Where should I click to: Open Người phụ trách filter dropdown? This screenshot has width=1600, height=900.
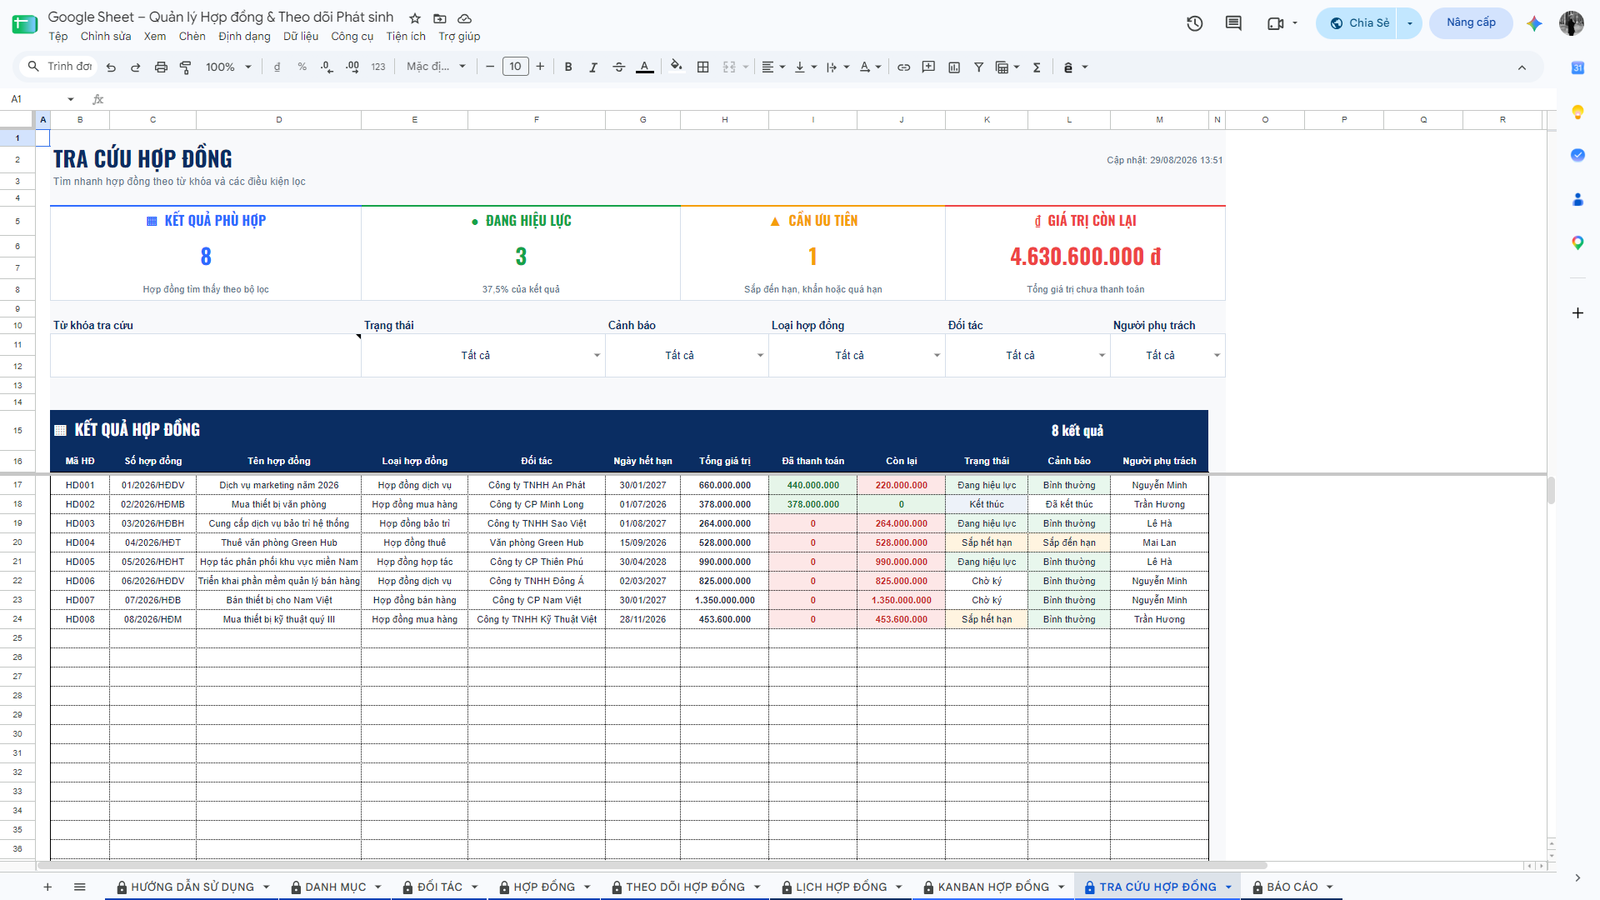coord(1217,356)
